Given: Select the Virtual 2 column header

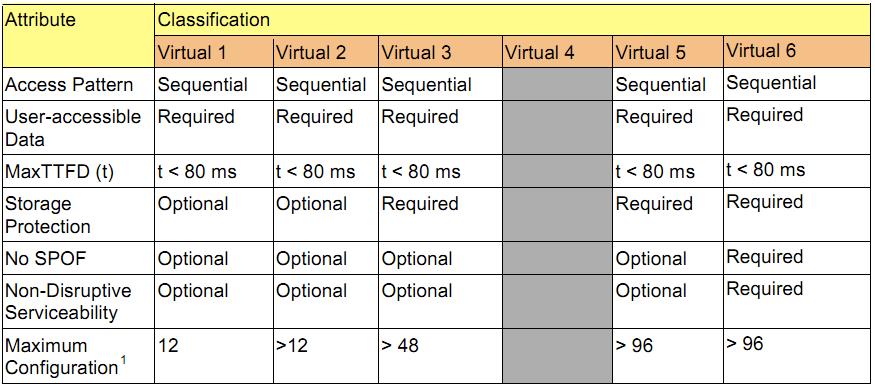Looking at the screenshot, I should 325,52.
